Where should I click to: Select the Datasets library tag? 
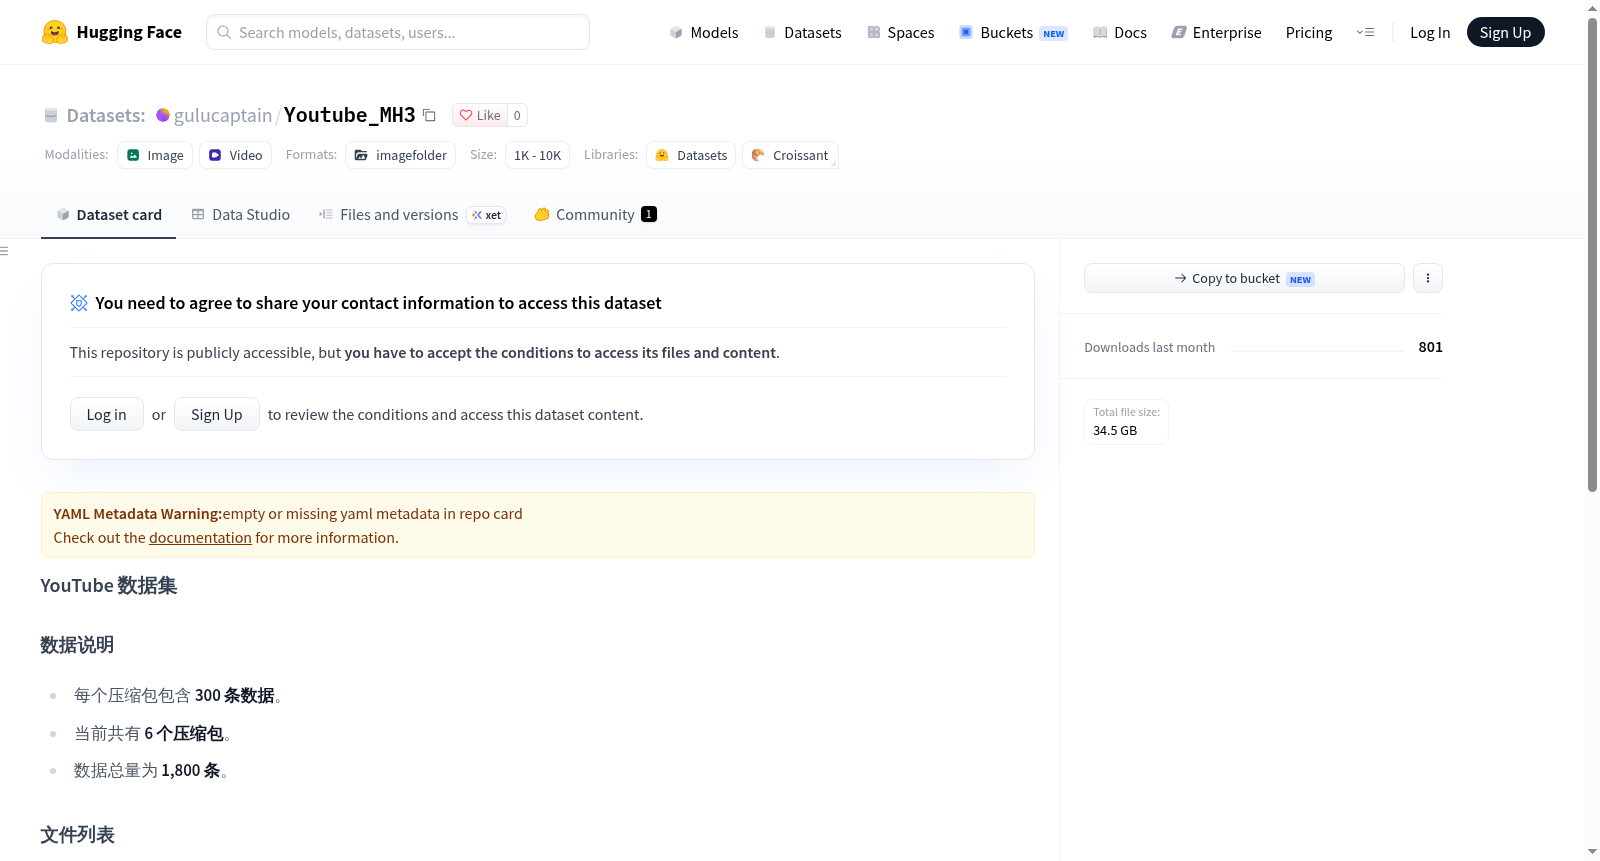pyautogui.click(x=691, y=155)
